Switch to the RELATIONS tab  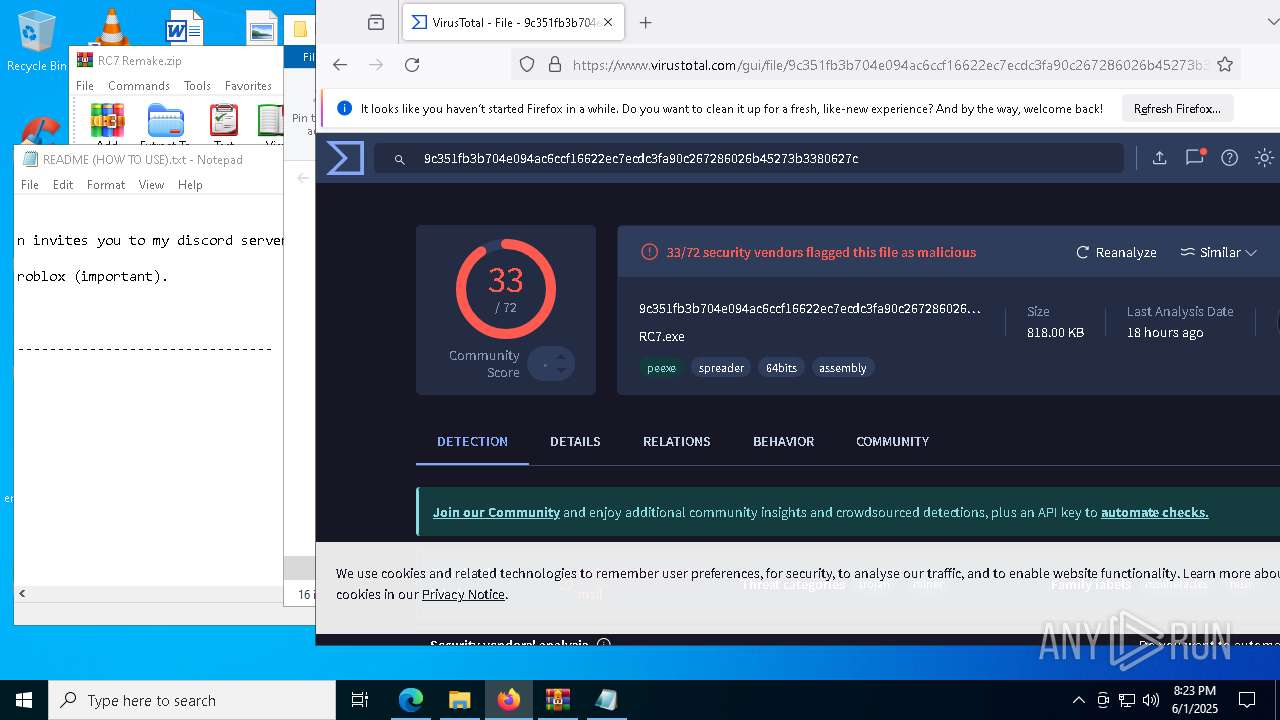[677, 441]
